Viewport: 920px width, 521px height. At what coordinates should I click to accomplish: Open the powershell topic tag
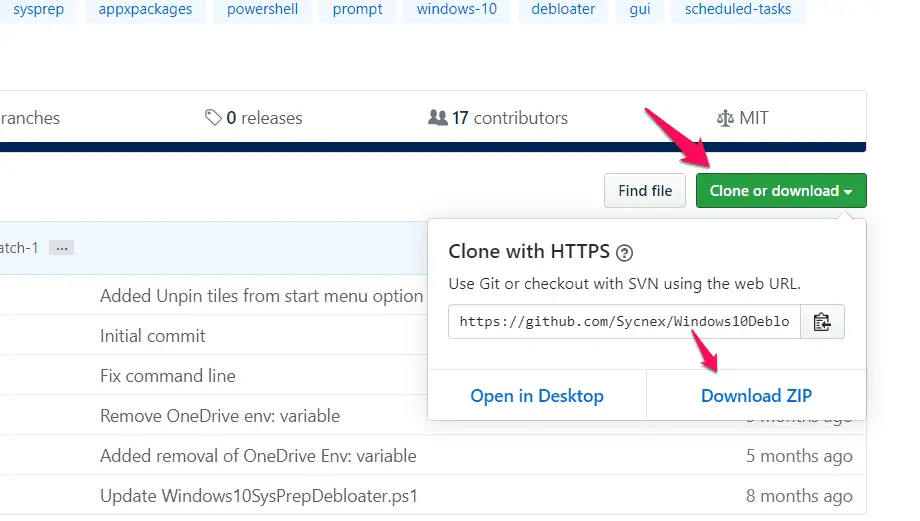262,9
